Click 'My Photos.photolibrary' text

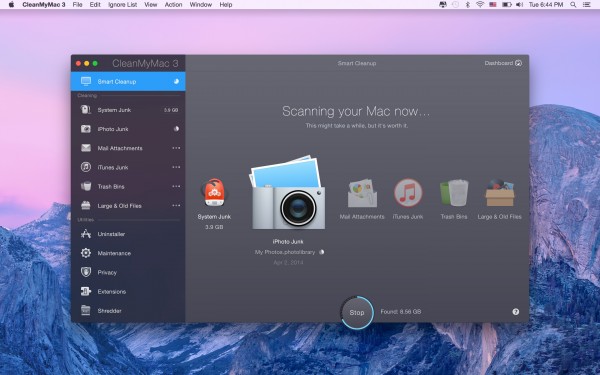pyautogui.click(x=285, y=252)
